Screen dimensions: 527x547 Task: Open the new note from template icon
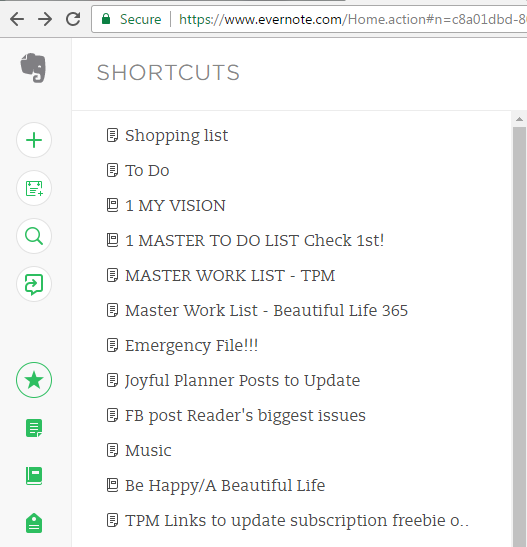[x=34, y=188]
